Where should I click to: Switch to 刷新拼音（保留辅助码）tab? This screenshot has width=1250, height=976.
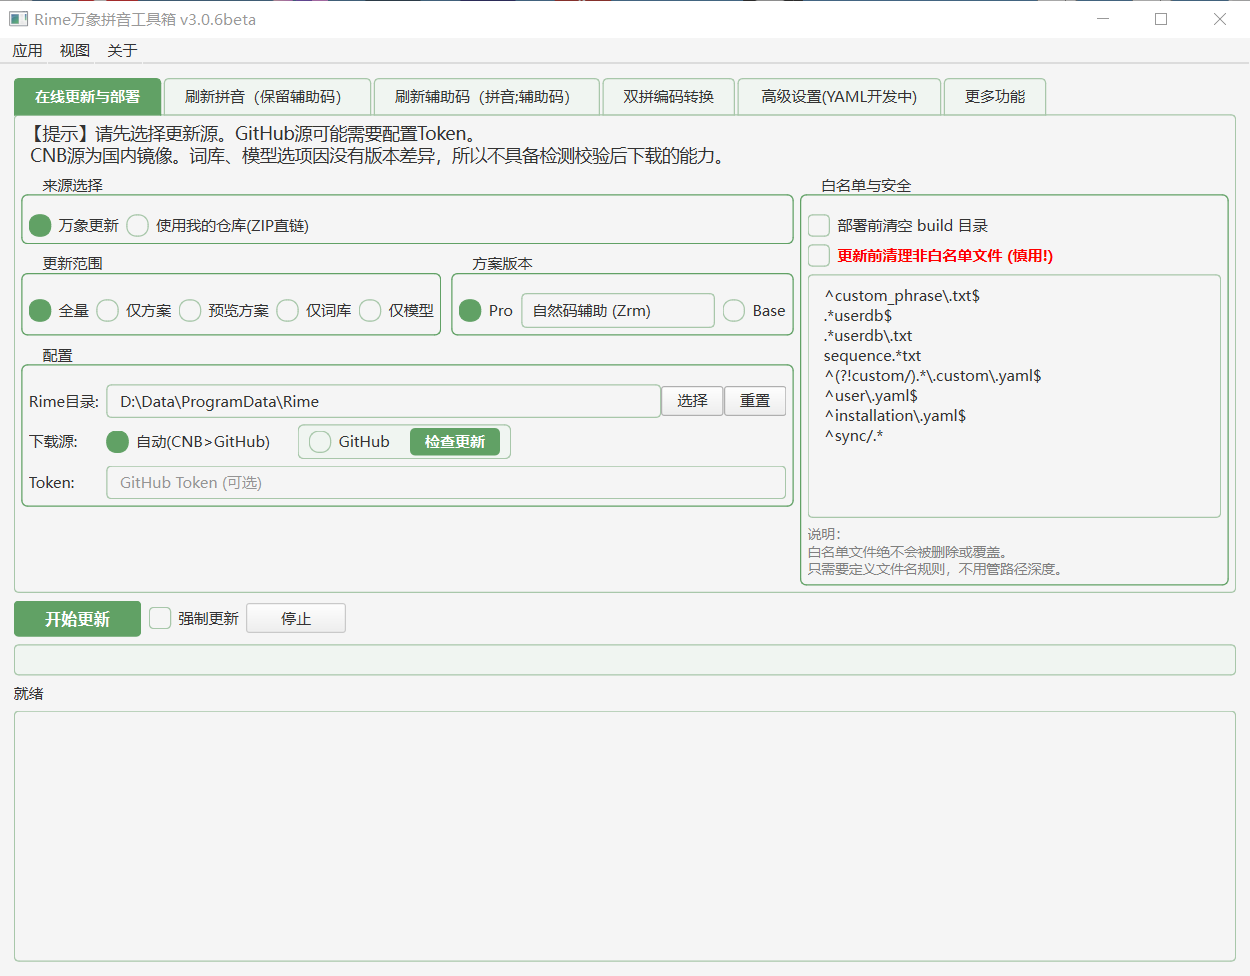pos(266,97)
